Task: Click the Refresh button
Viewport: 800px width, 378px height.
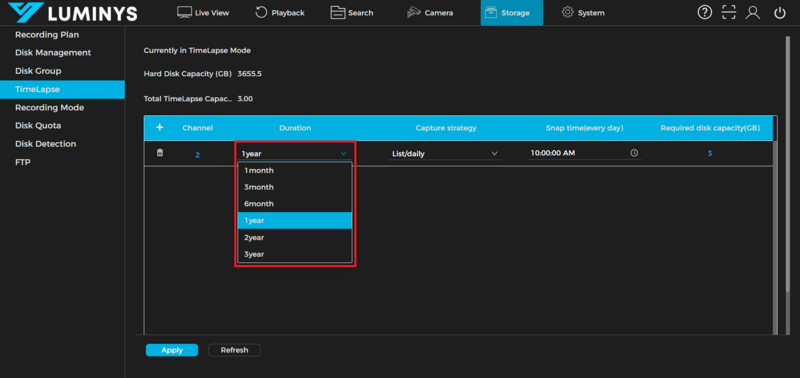Action: [234, 350]
